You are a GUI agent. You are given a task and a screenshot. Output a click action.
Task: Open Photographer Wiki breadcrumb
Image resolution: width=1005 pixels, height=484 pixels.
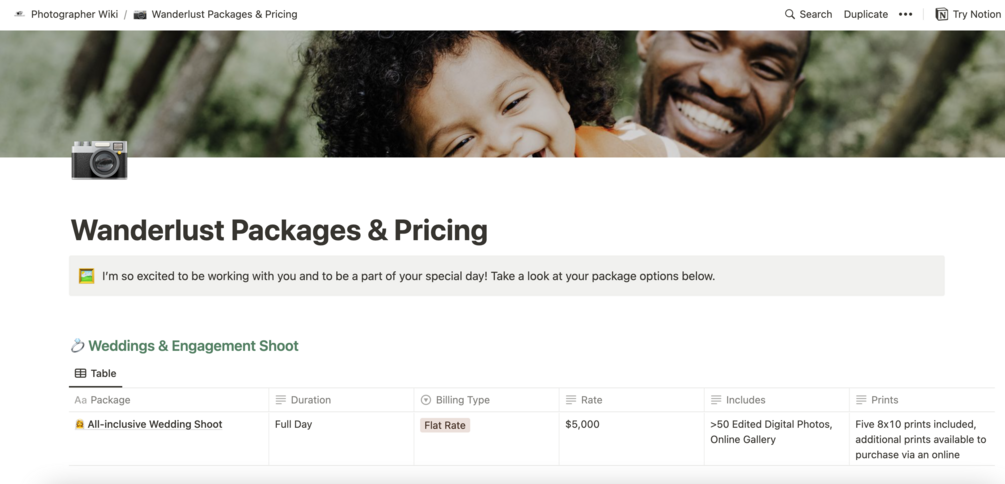point(74,14)
